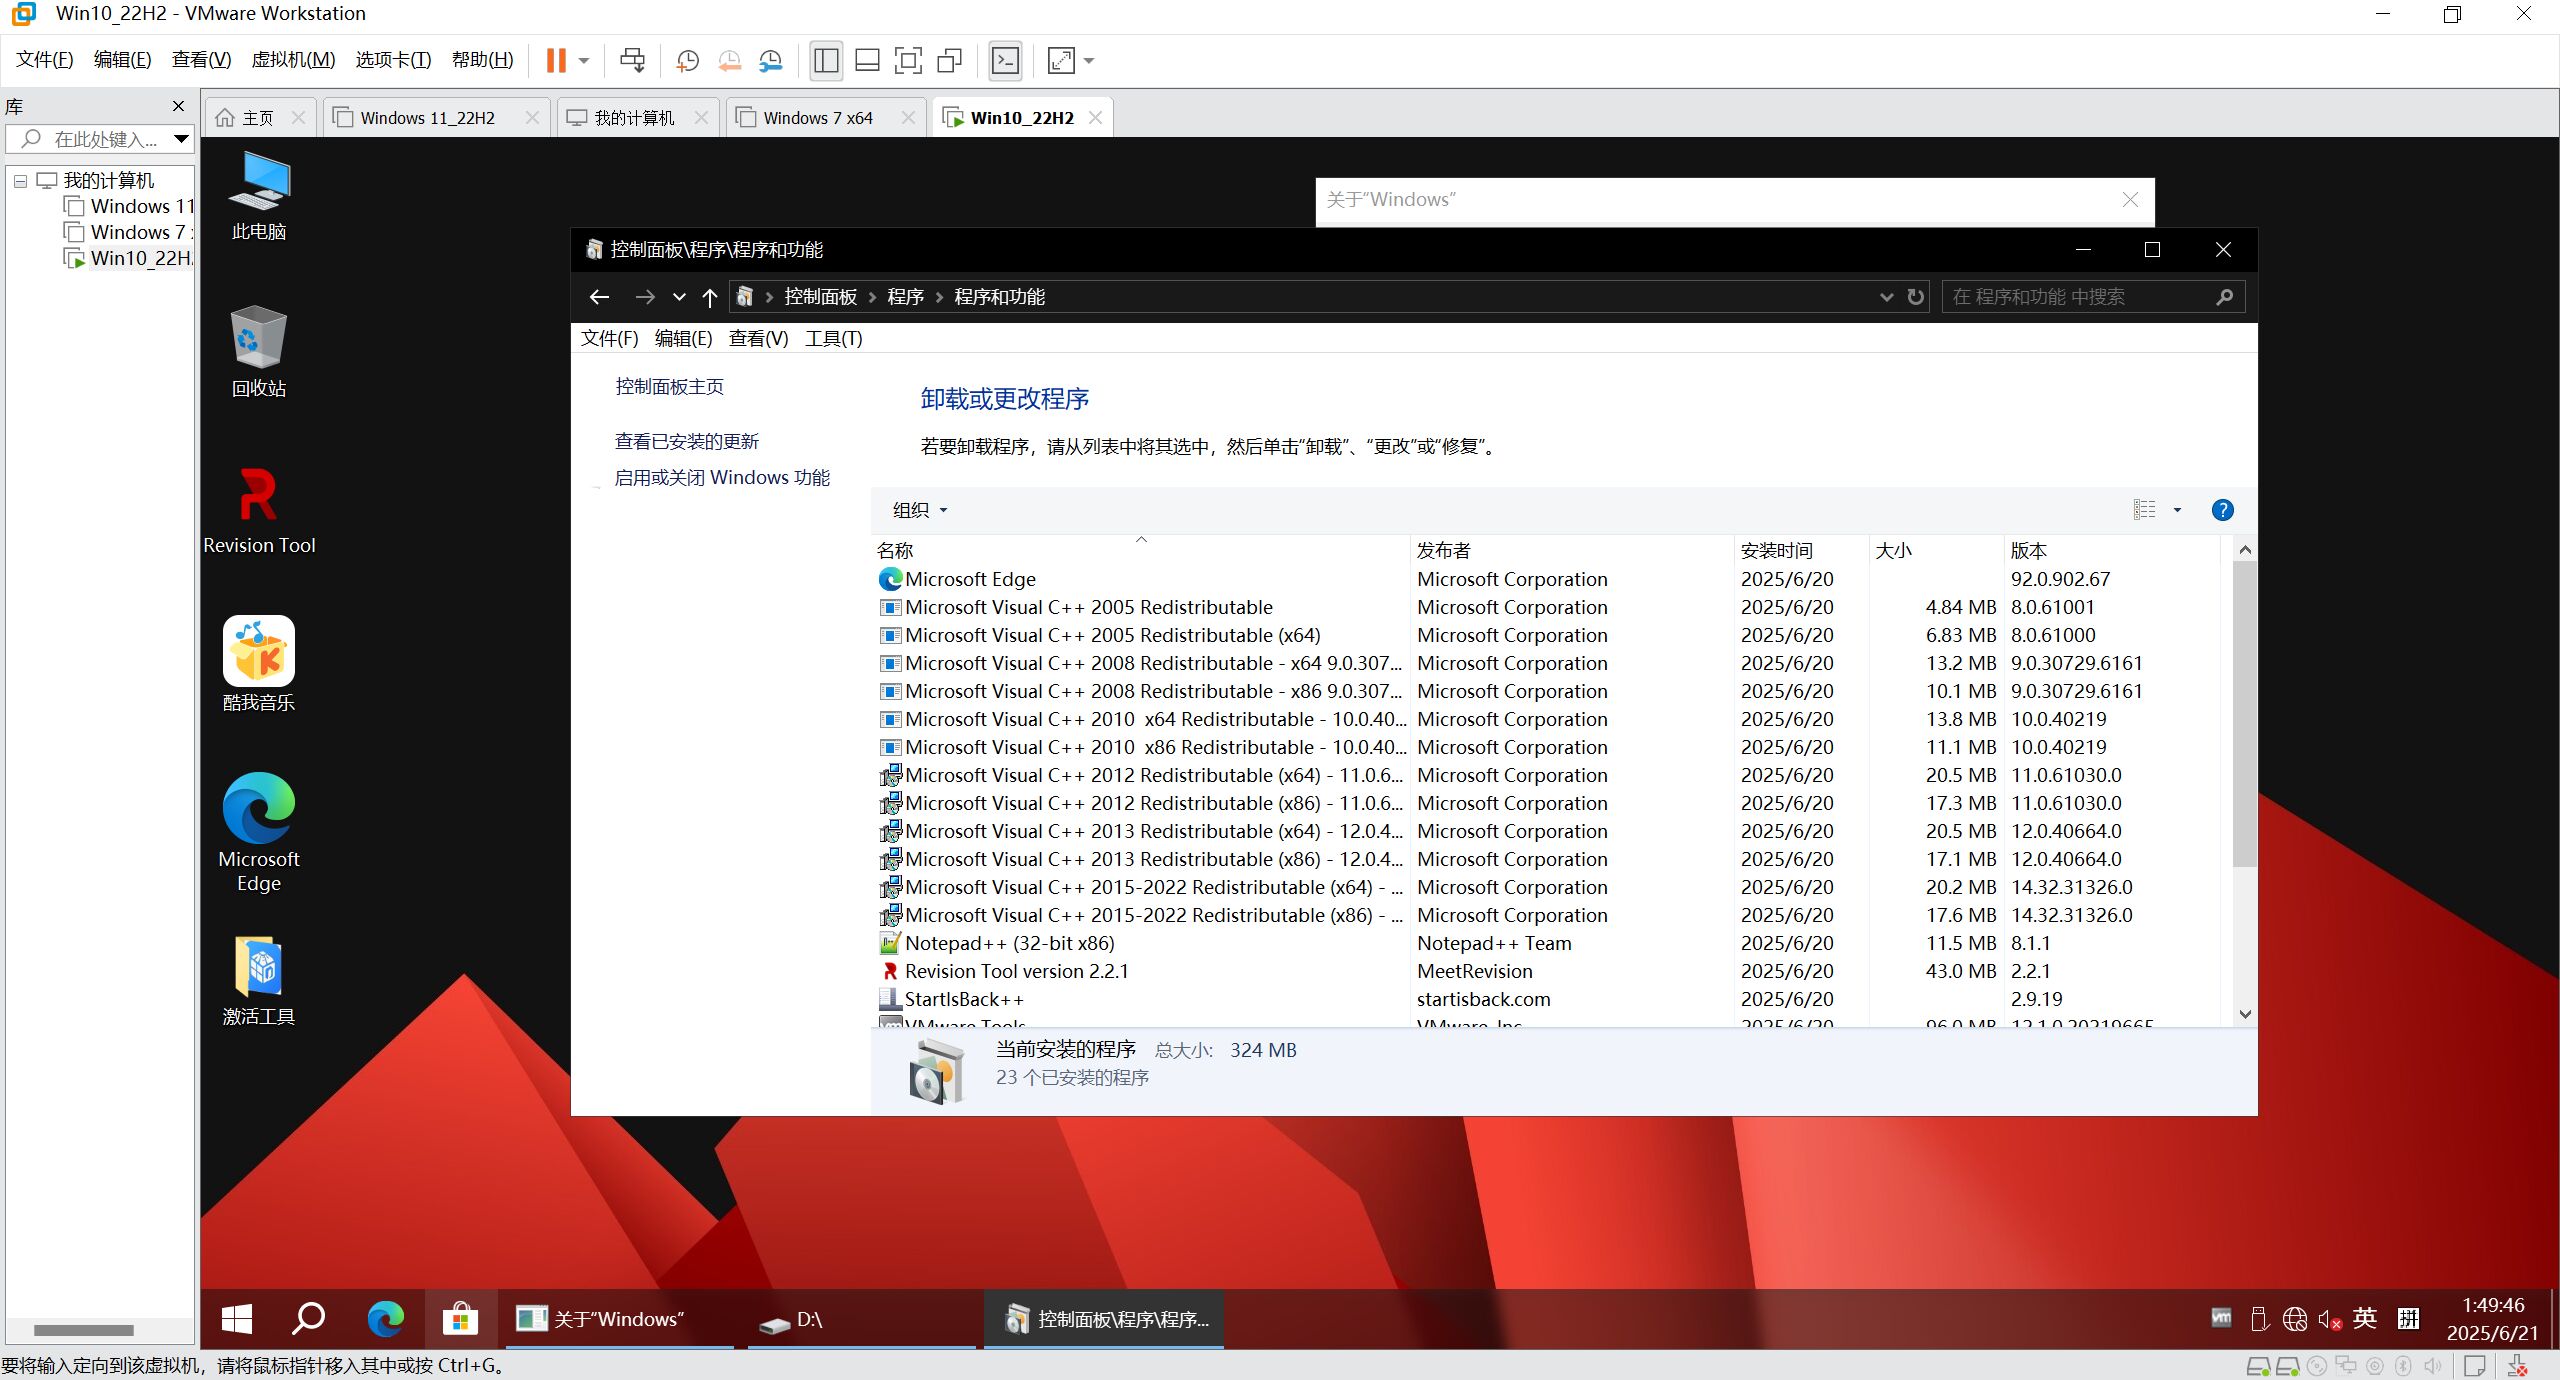Open the blue help question mark icon
The width and height of the screenshot is (2560, 1380).
click(x=2222, y=510)
